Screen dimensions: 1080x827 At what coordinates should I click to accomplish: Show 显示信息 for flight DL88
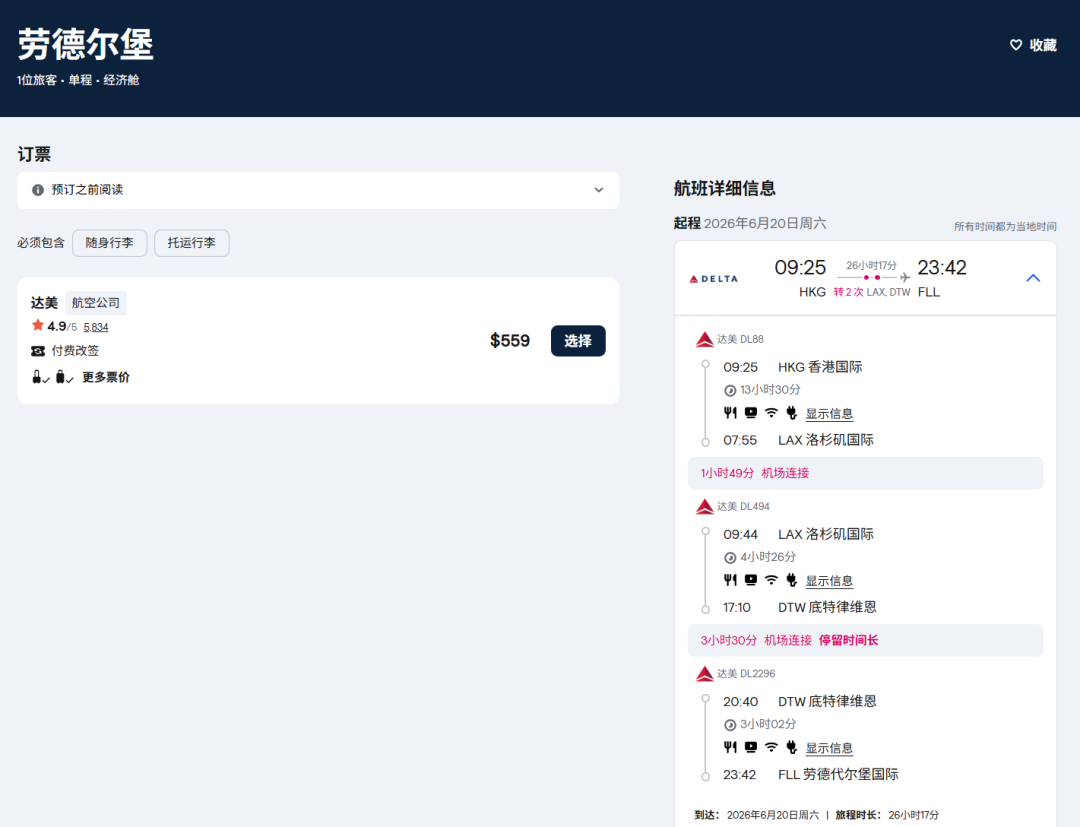point(829,414)
